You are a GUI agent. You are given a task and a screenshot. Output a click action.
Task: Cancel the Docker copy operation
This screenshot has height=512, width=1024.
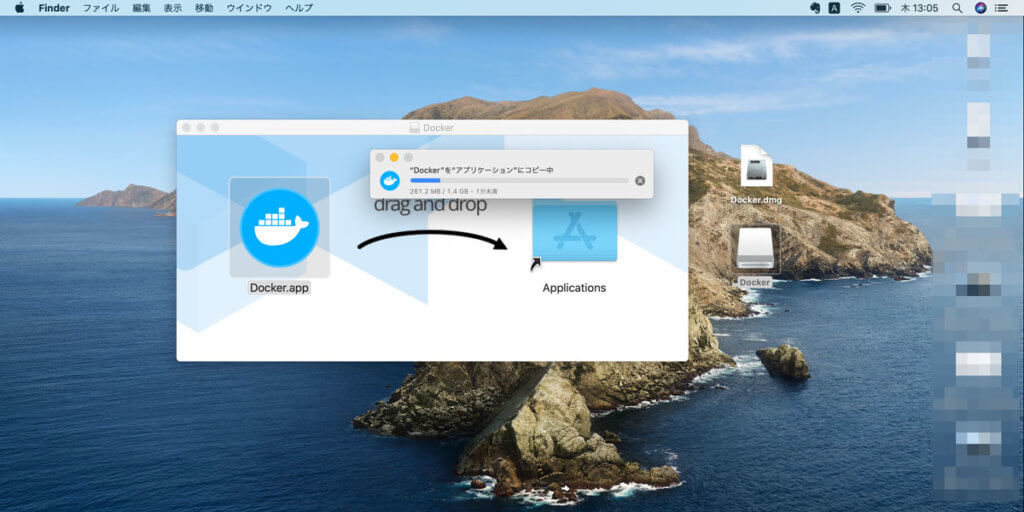coord(640,181)
